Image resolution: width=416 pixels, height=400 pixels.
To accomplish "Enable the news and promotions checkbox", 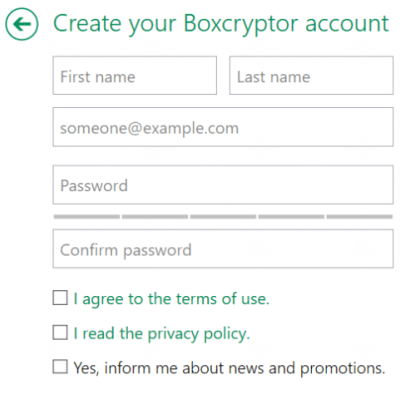I will [x=60, y=367].
